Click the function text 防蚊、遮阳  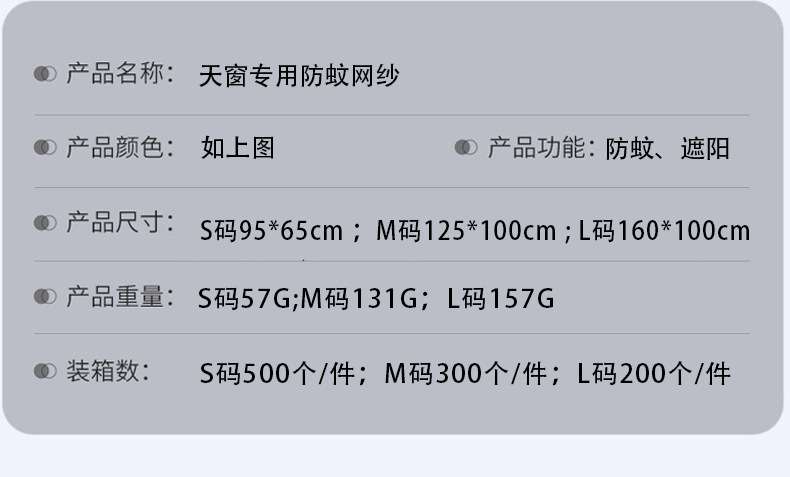coord(668,149)
